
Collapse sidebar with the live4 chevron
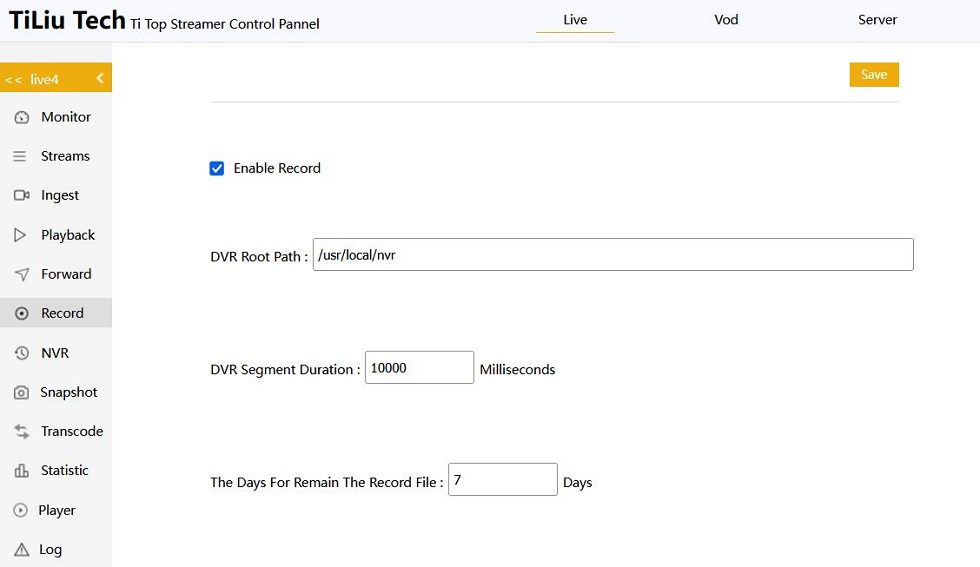tap(100, 78)
